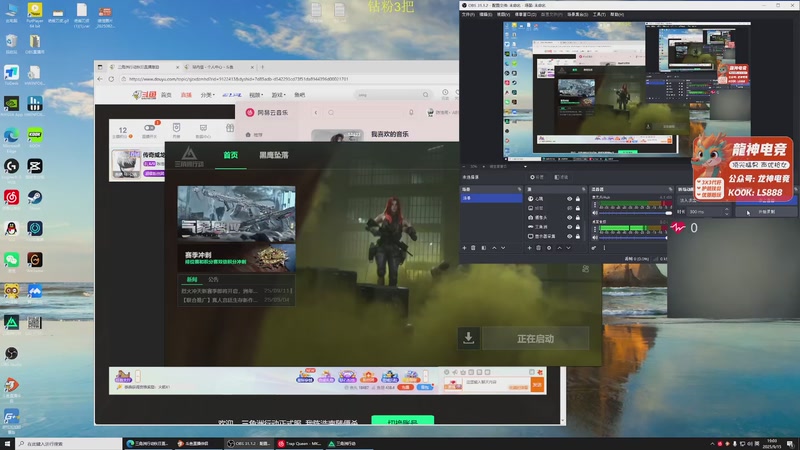Toggle visibility of third OBS source
The height and width of the screenshot is (450, 800).
click(569, 218)
